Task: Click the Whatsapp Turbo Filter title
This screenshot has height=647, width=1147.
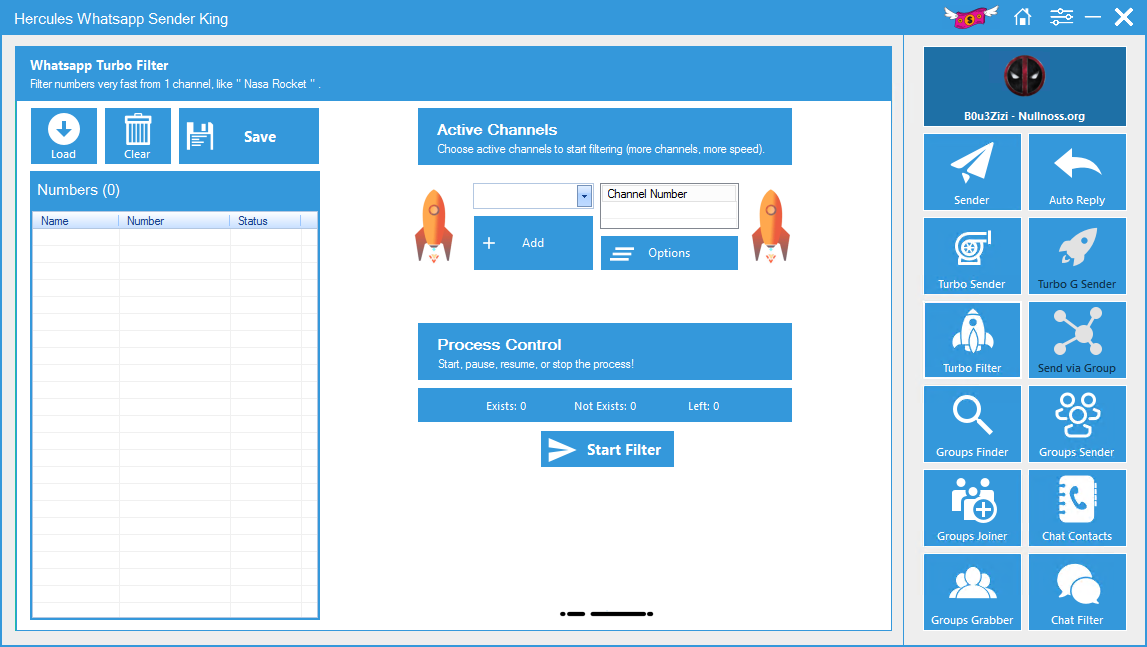Action: point(99,65)
